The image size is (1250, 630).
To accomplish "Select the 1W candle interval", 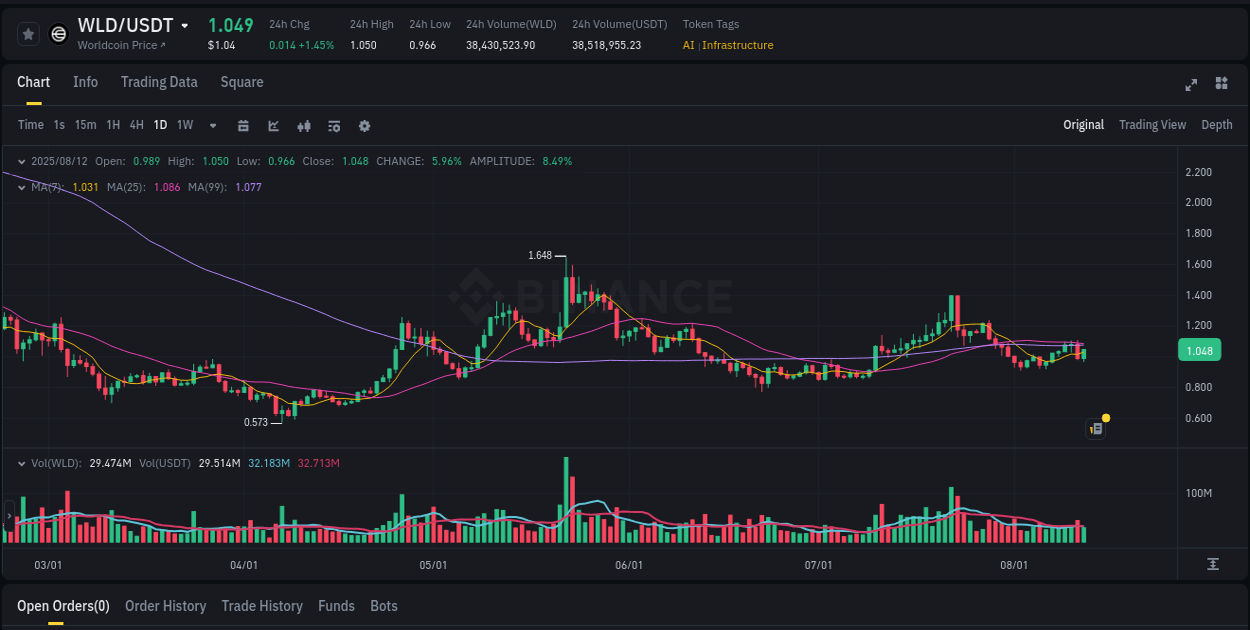I will pos(184,125).
